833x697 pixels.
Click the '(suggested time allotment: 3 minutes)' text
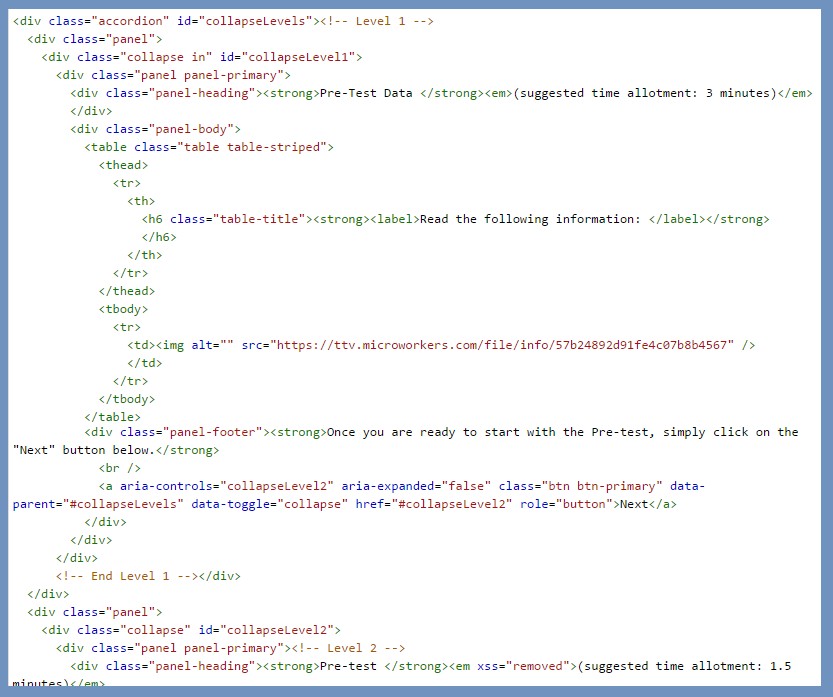tap(644, 93)
